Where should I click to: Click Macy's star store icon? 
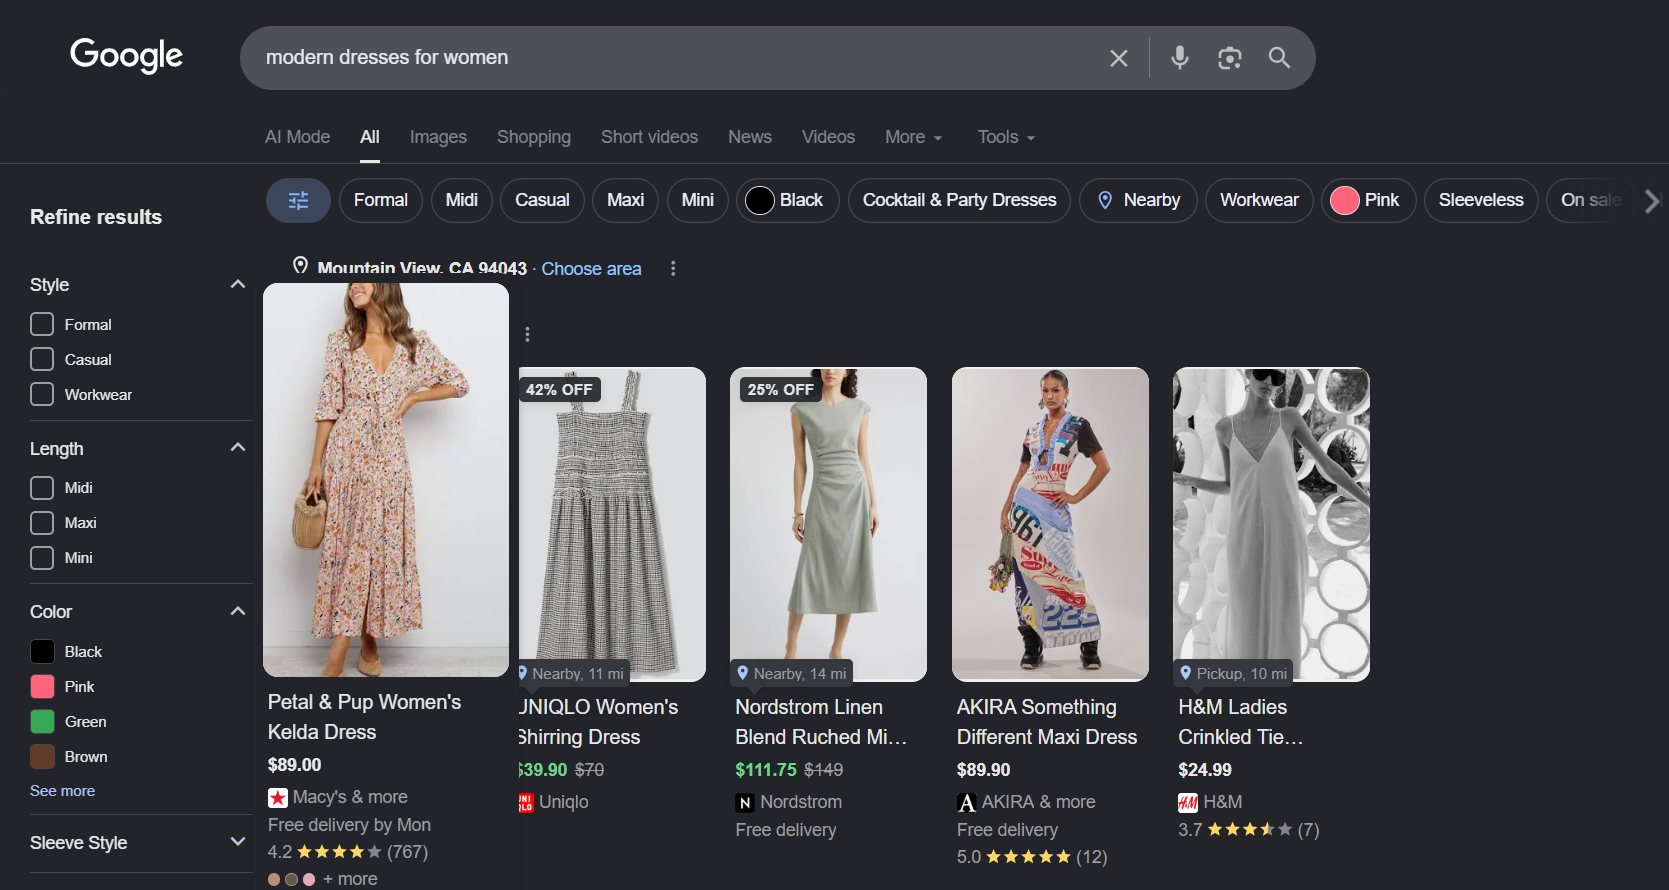pyautogui.click(x=278, y=798)
